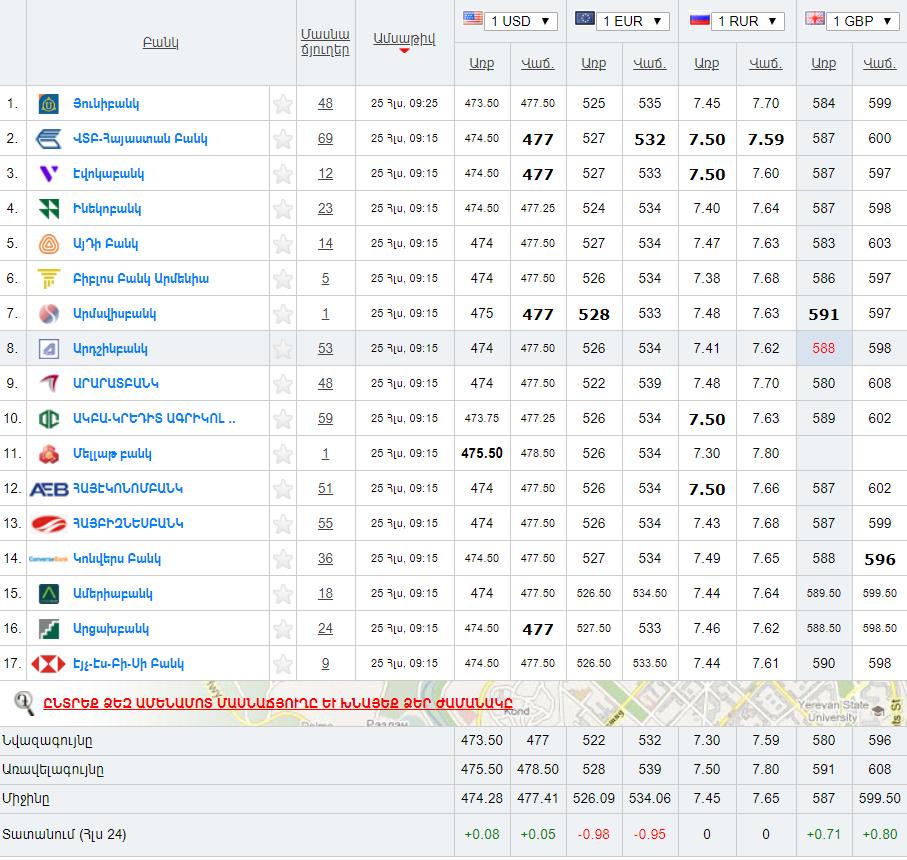The image size is (907, 860).
Task: Sort by Ամսաթիվ date column header
Action: pos(404,39)
